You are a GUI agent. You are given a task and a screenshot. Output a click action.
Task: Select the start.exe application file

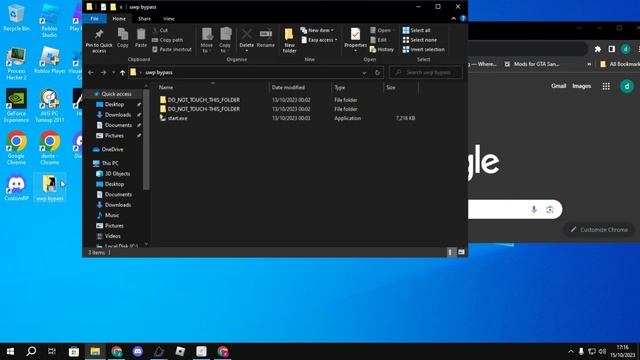pos(173,118)
